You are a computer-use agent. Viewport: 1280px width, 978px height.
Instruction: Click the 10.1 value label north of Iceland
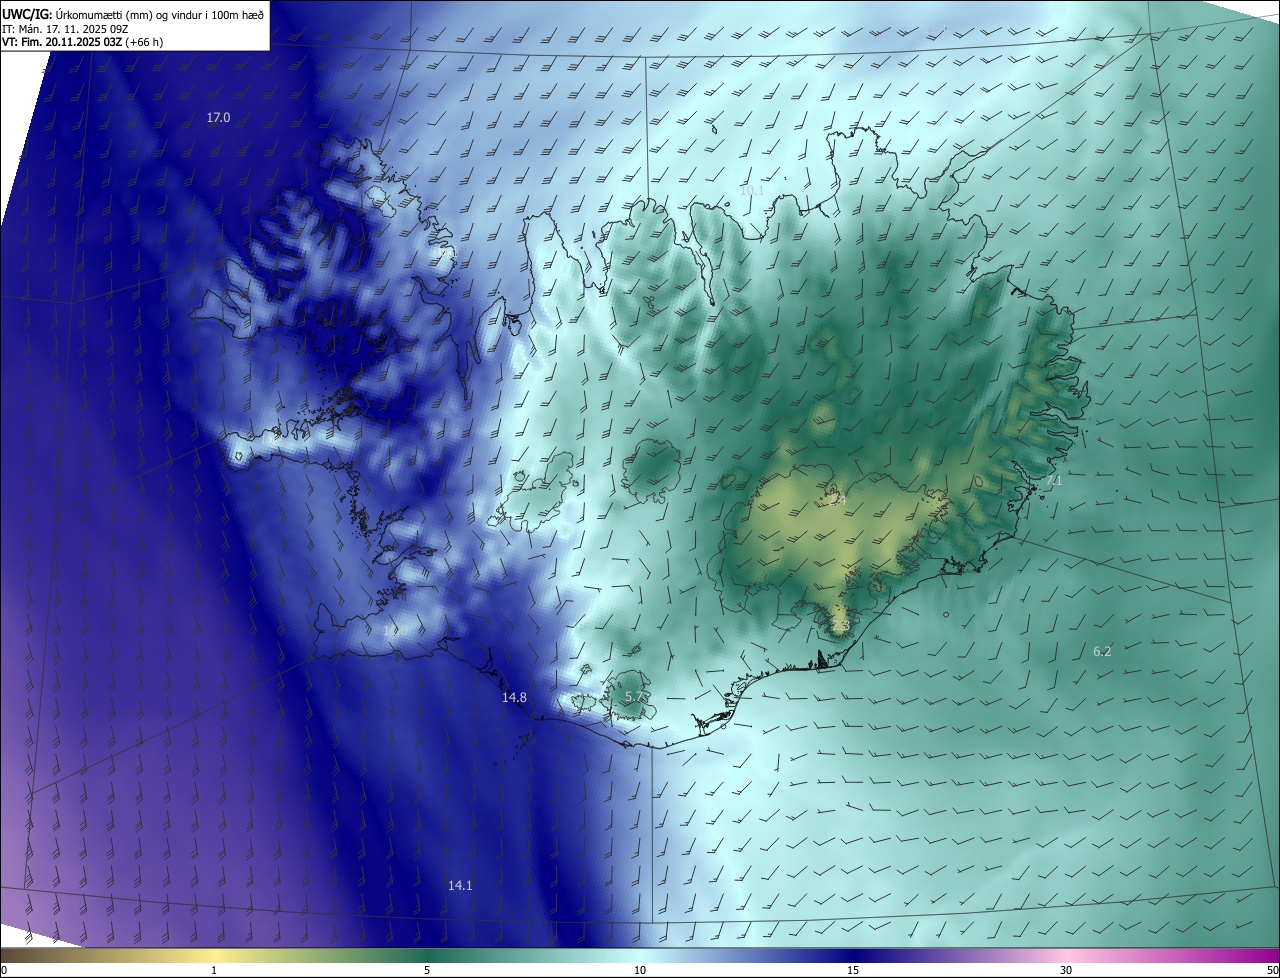point(751,190)
